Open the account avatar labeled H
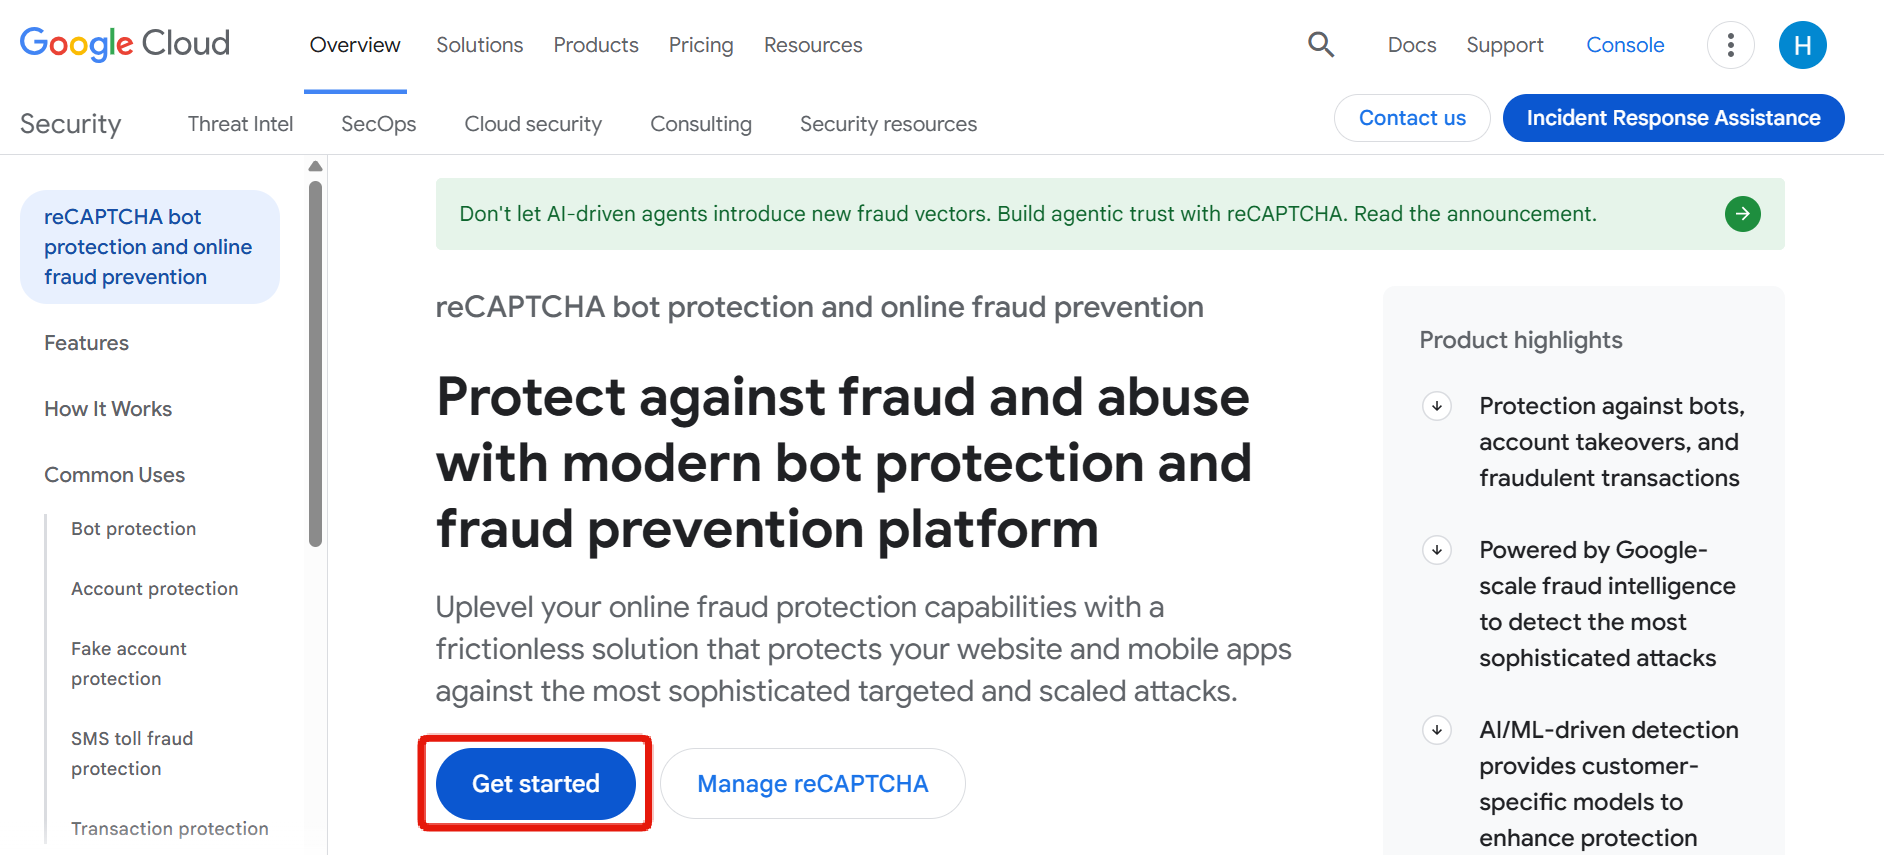Screen dimensions: 1884x855 pyautogui.click(x=1802, y=45)
